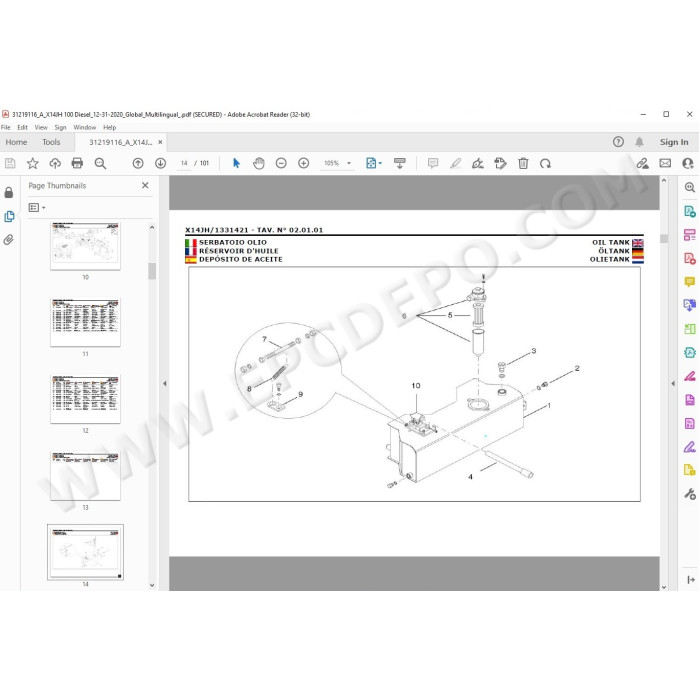This screenshot has height=700, width=700.
Task: Open the Window menu
Action: pyautogui.click(x=85, y=127)
